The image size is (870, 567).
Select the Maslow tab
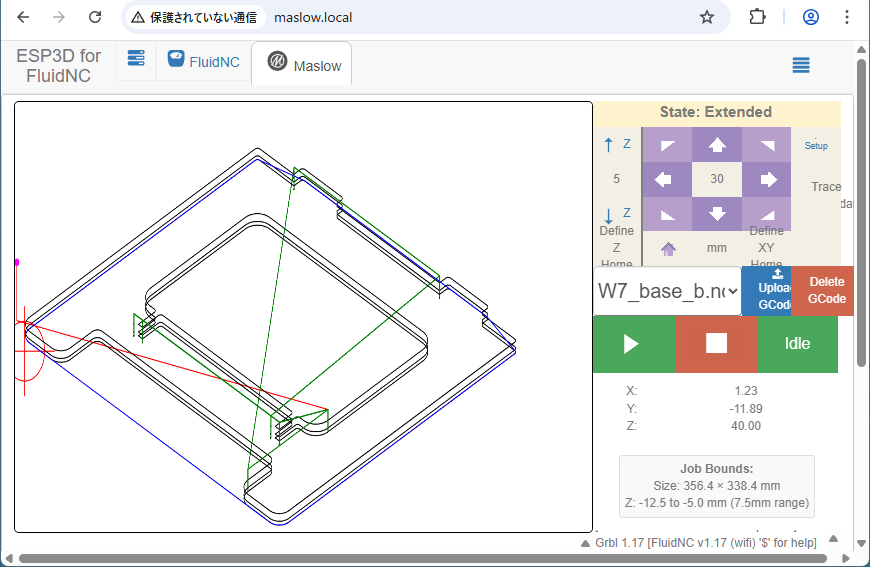(x=302, y=63)
